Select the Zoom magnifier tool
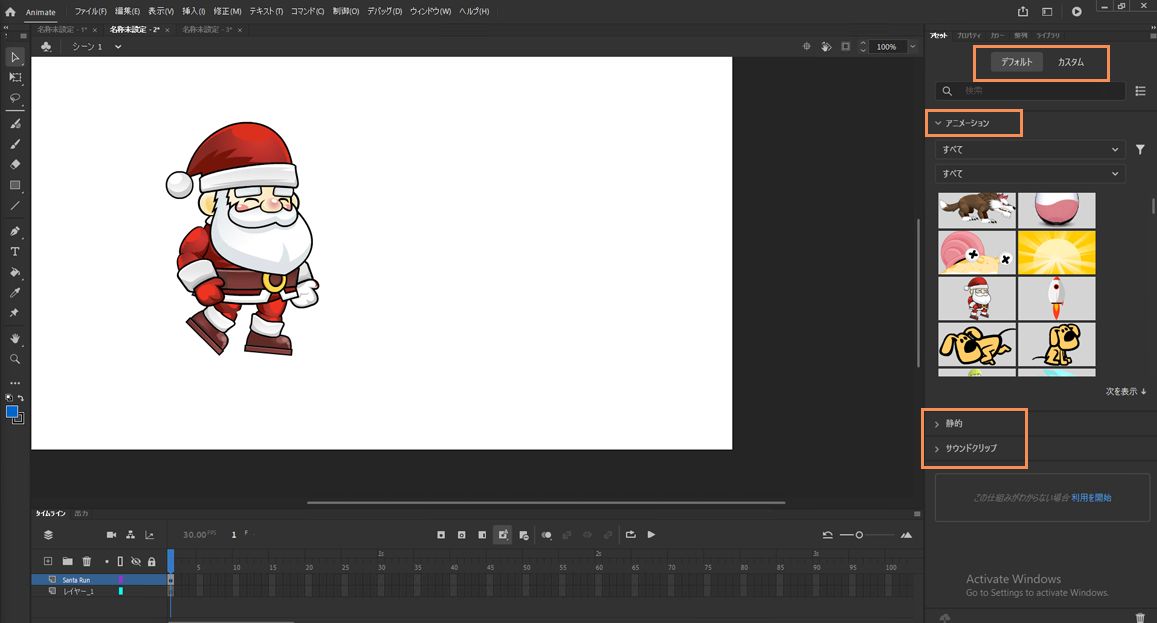This screenshot has width=1157, height=623. [x=15, y=359]
